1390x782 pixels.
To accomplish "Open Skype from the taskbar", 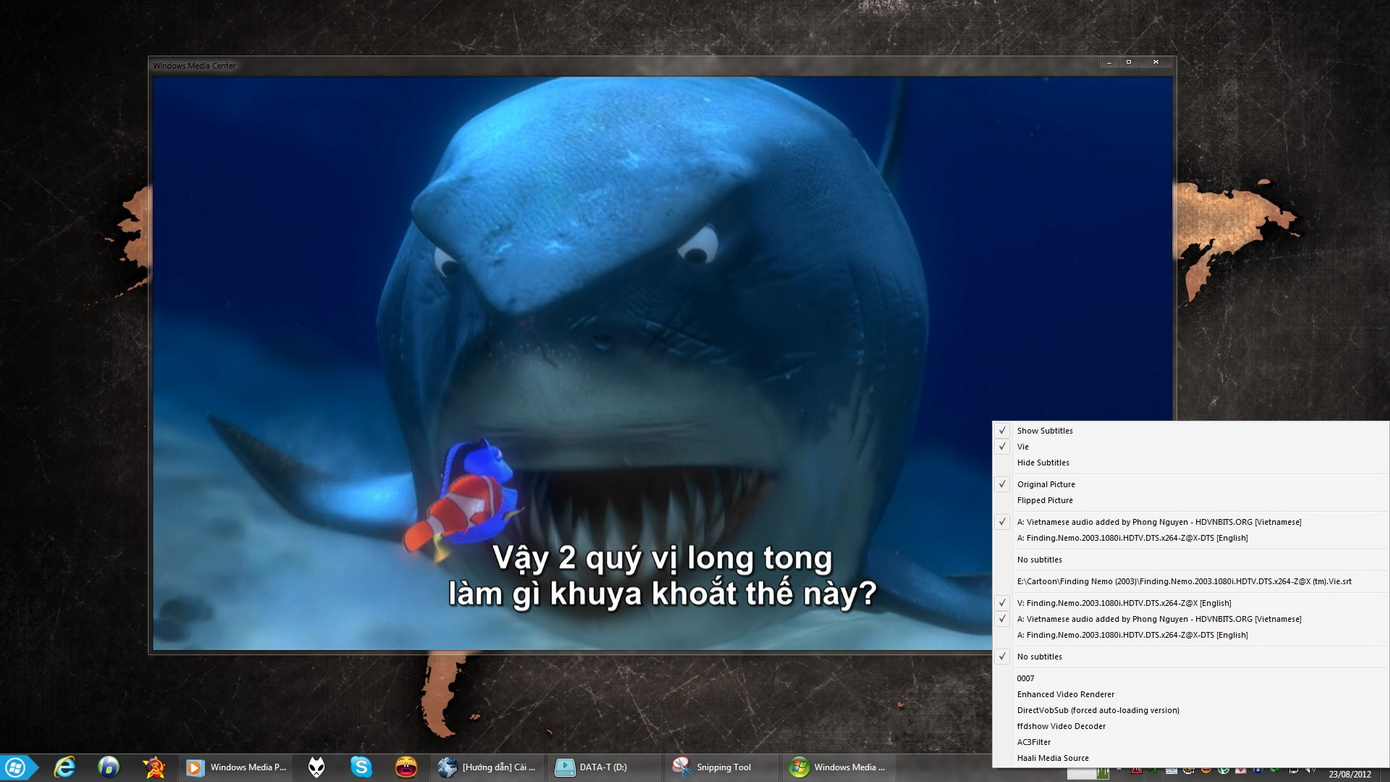I will tap(361, 767).
